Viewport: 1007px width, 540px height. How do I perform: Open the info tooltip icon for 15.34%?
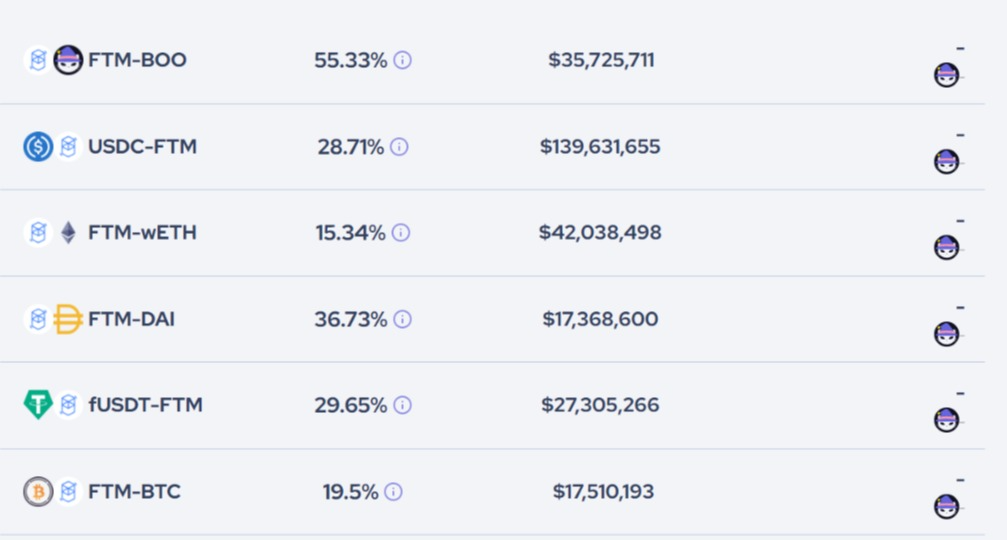pos(401,232)
